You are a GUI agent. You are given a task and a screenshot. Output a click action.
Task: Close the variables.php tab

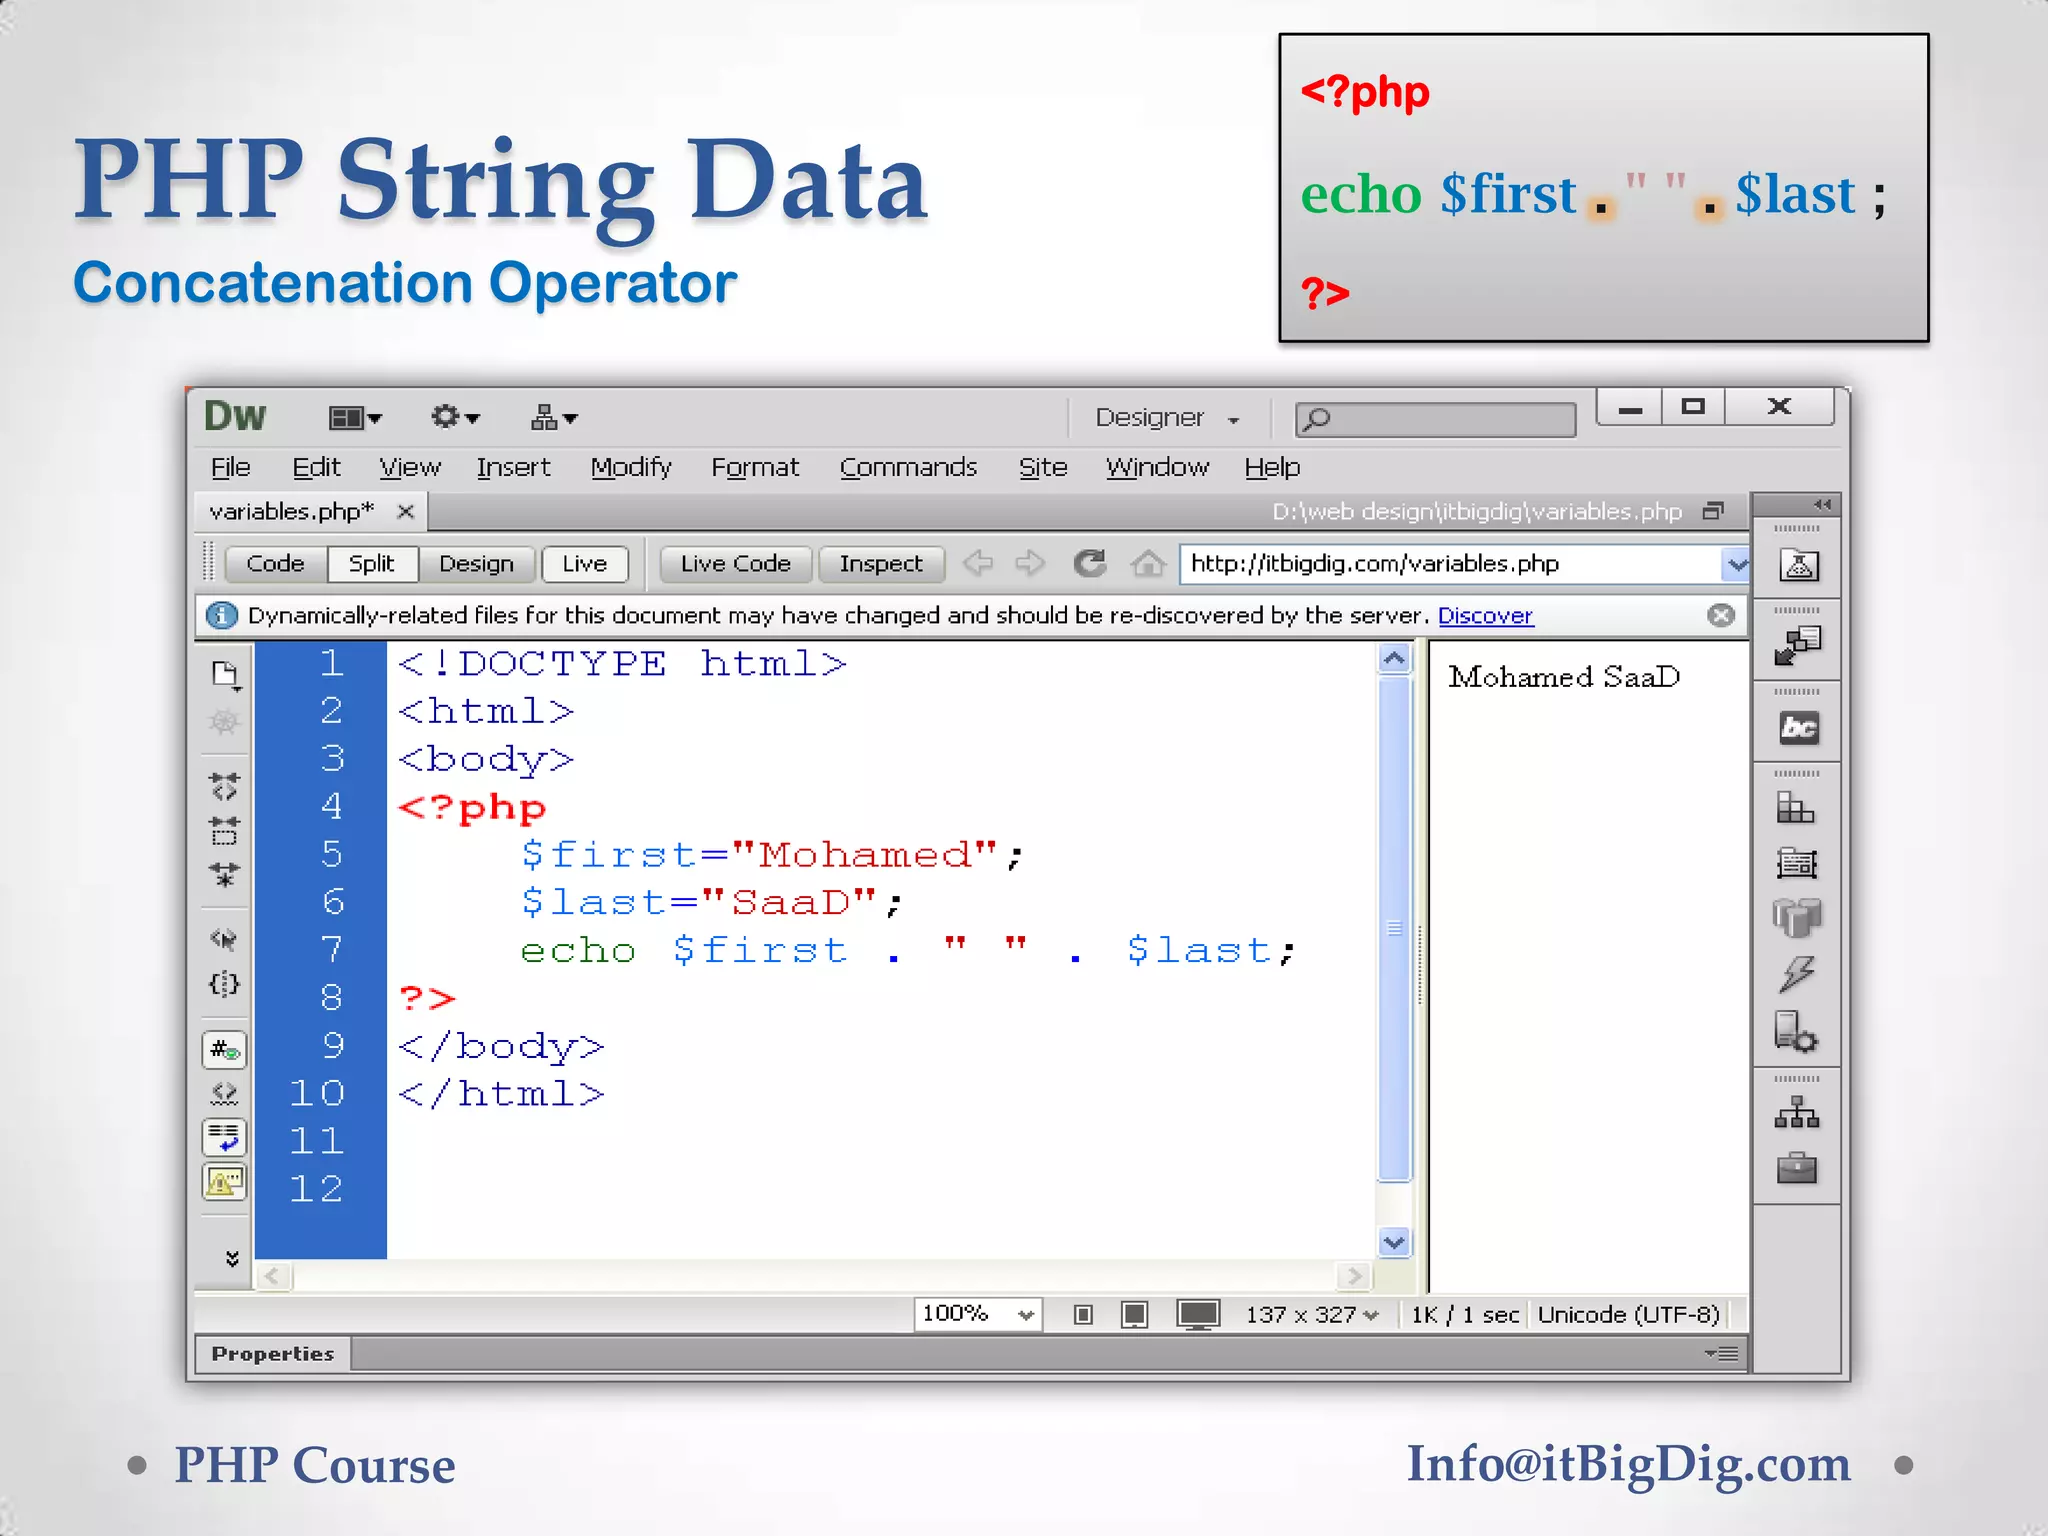[405, 512]
